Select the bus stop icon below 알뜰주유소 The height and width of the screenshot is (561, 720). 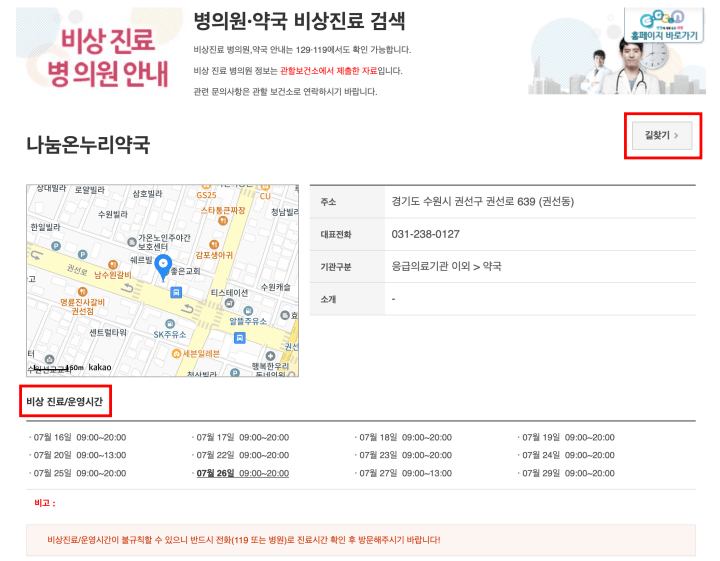click(239, 338)
